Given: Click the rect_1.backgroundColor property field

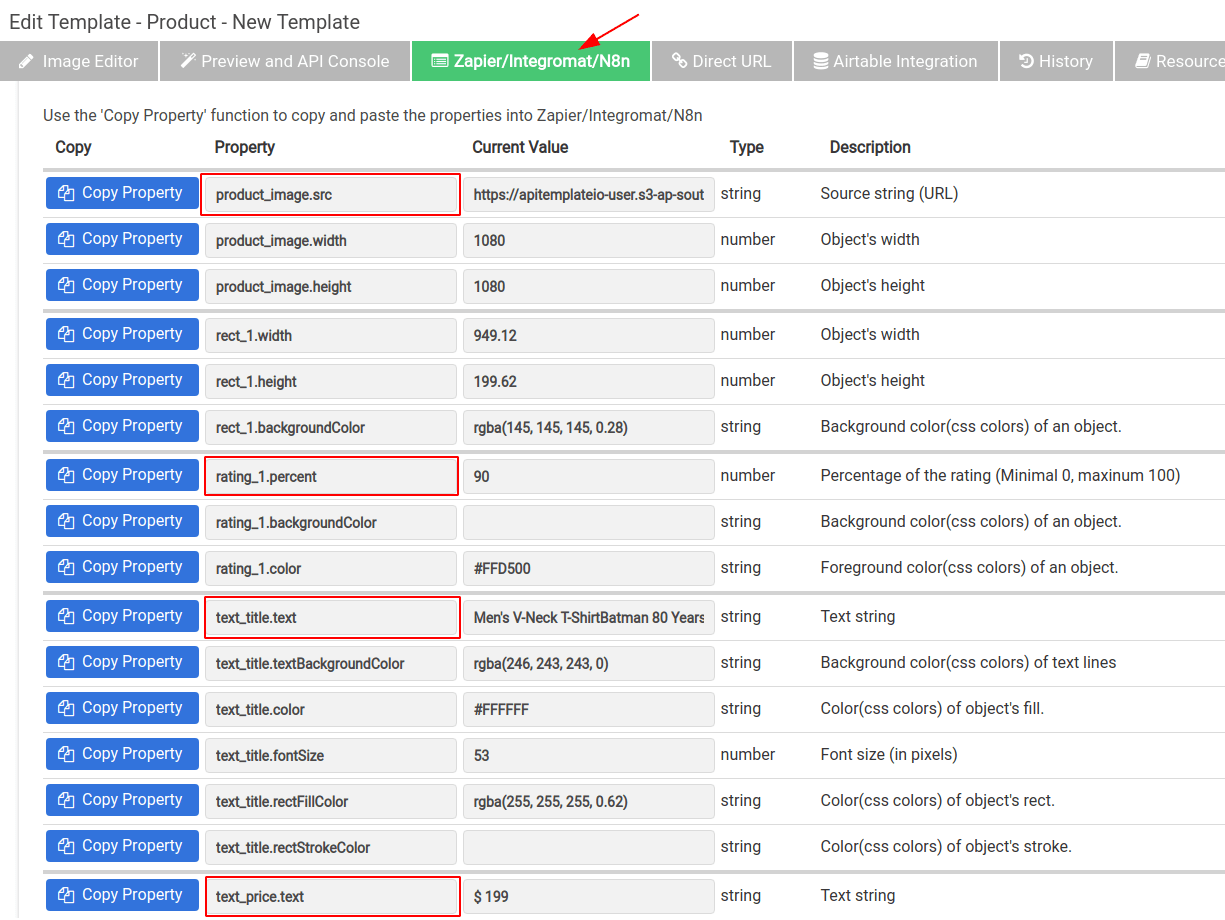Looking at the screenshot, I should (x=331, y=428).
